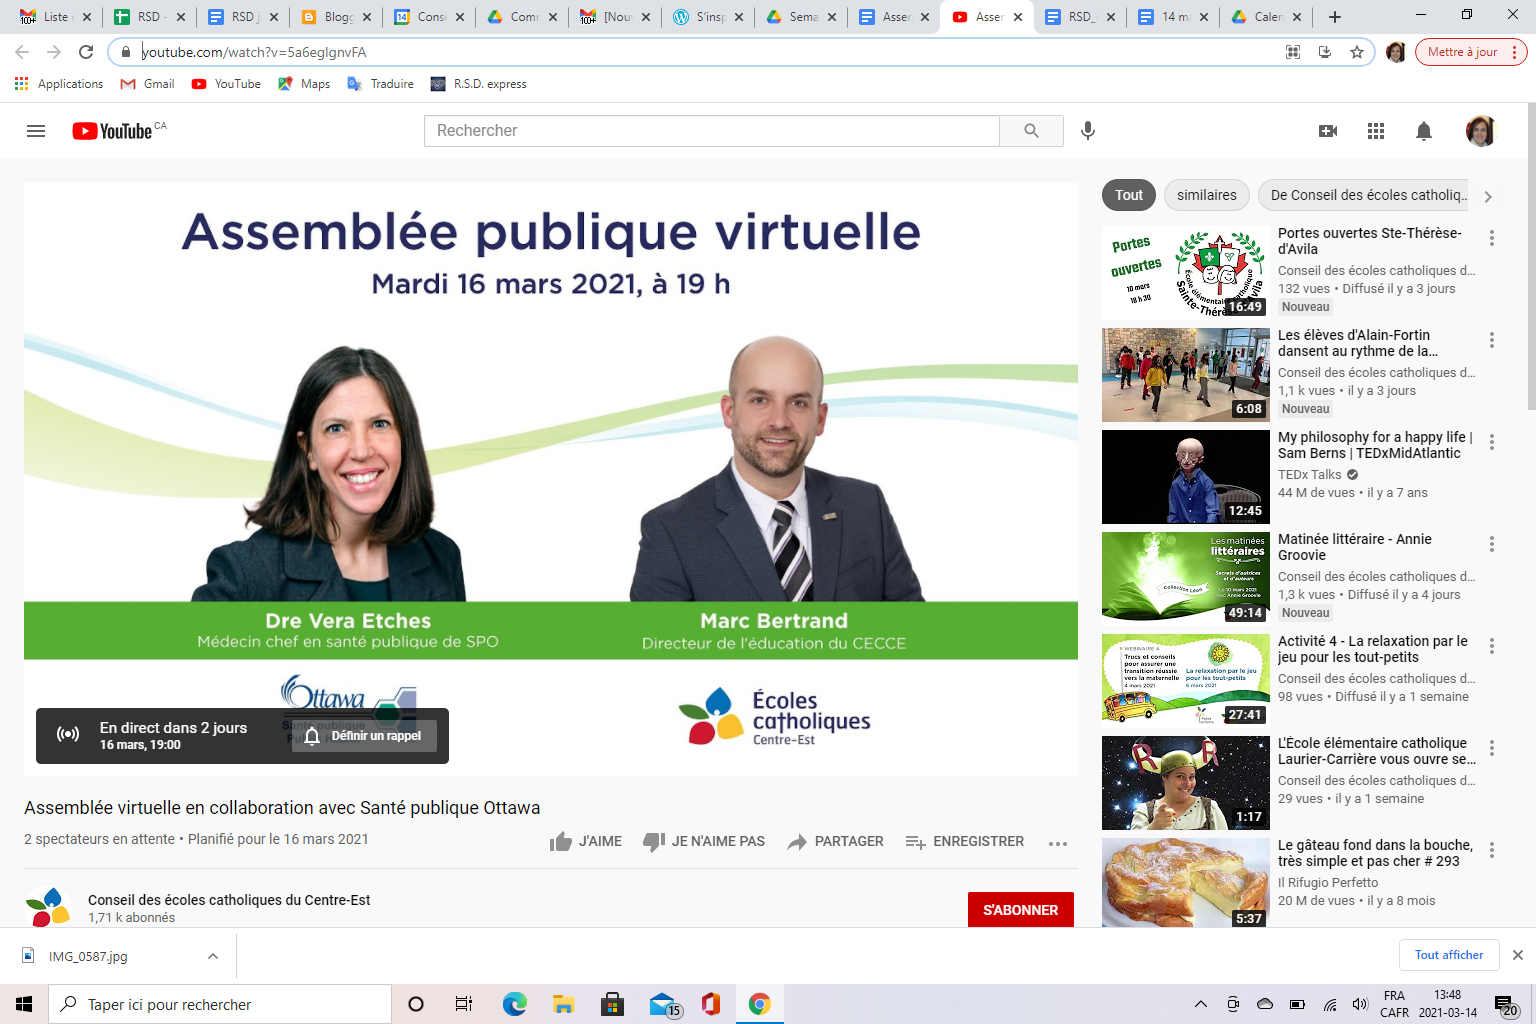Open the Applications bookmark shortcut
This screenshot has width=1536, height=1024.
coord(59,84)
